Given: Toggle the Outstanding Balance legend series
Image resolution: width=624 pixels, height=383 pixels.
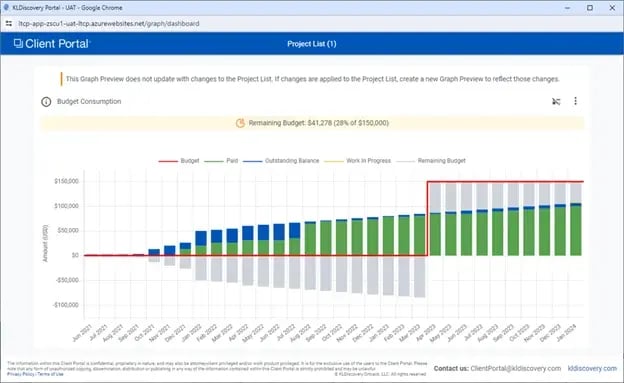Looking at the screenshot, I should click(281, 161).
